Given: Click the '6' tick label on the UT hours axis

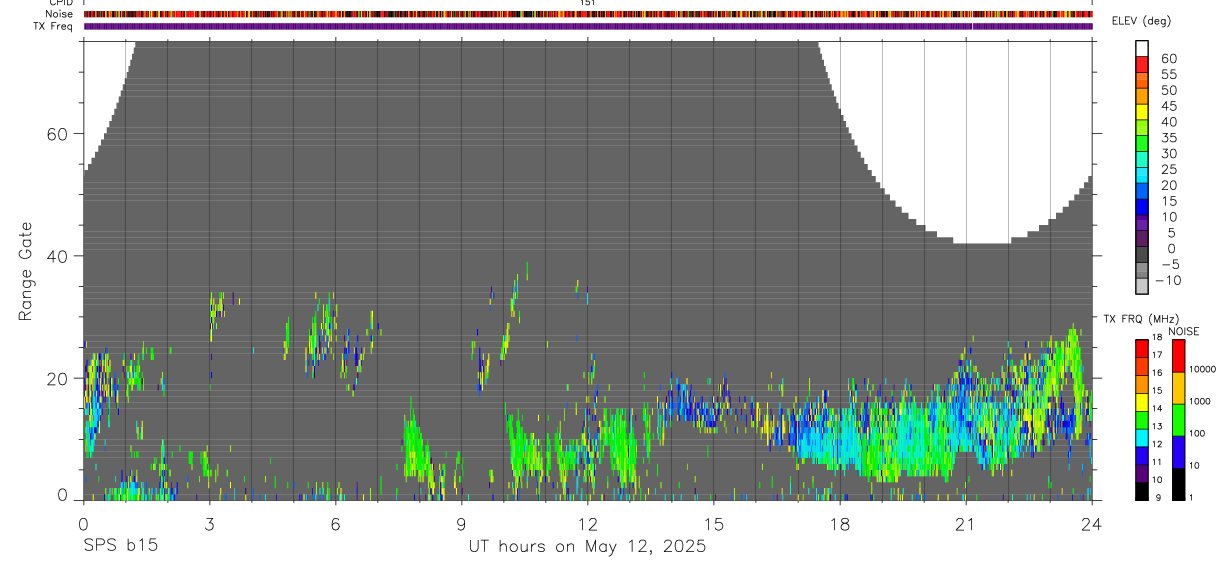Looking at the screenshot, I should pyautogui.click(x=335, y=523).
